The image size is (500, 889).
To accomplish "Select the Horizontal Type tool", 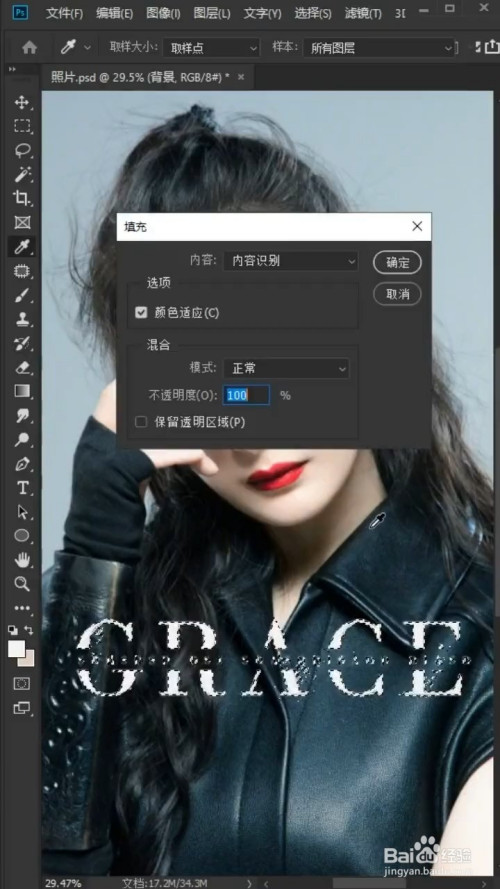I will tap(22, 488).
